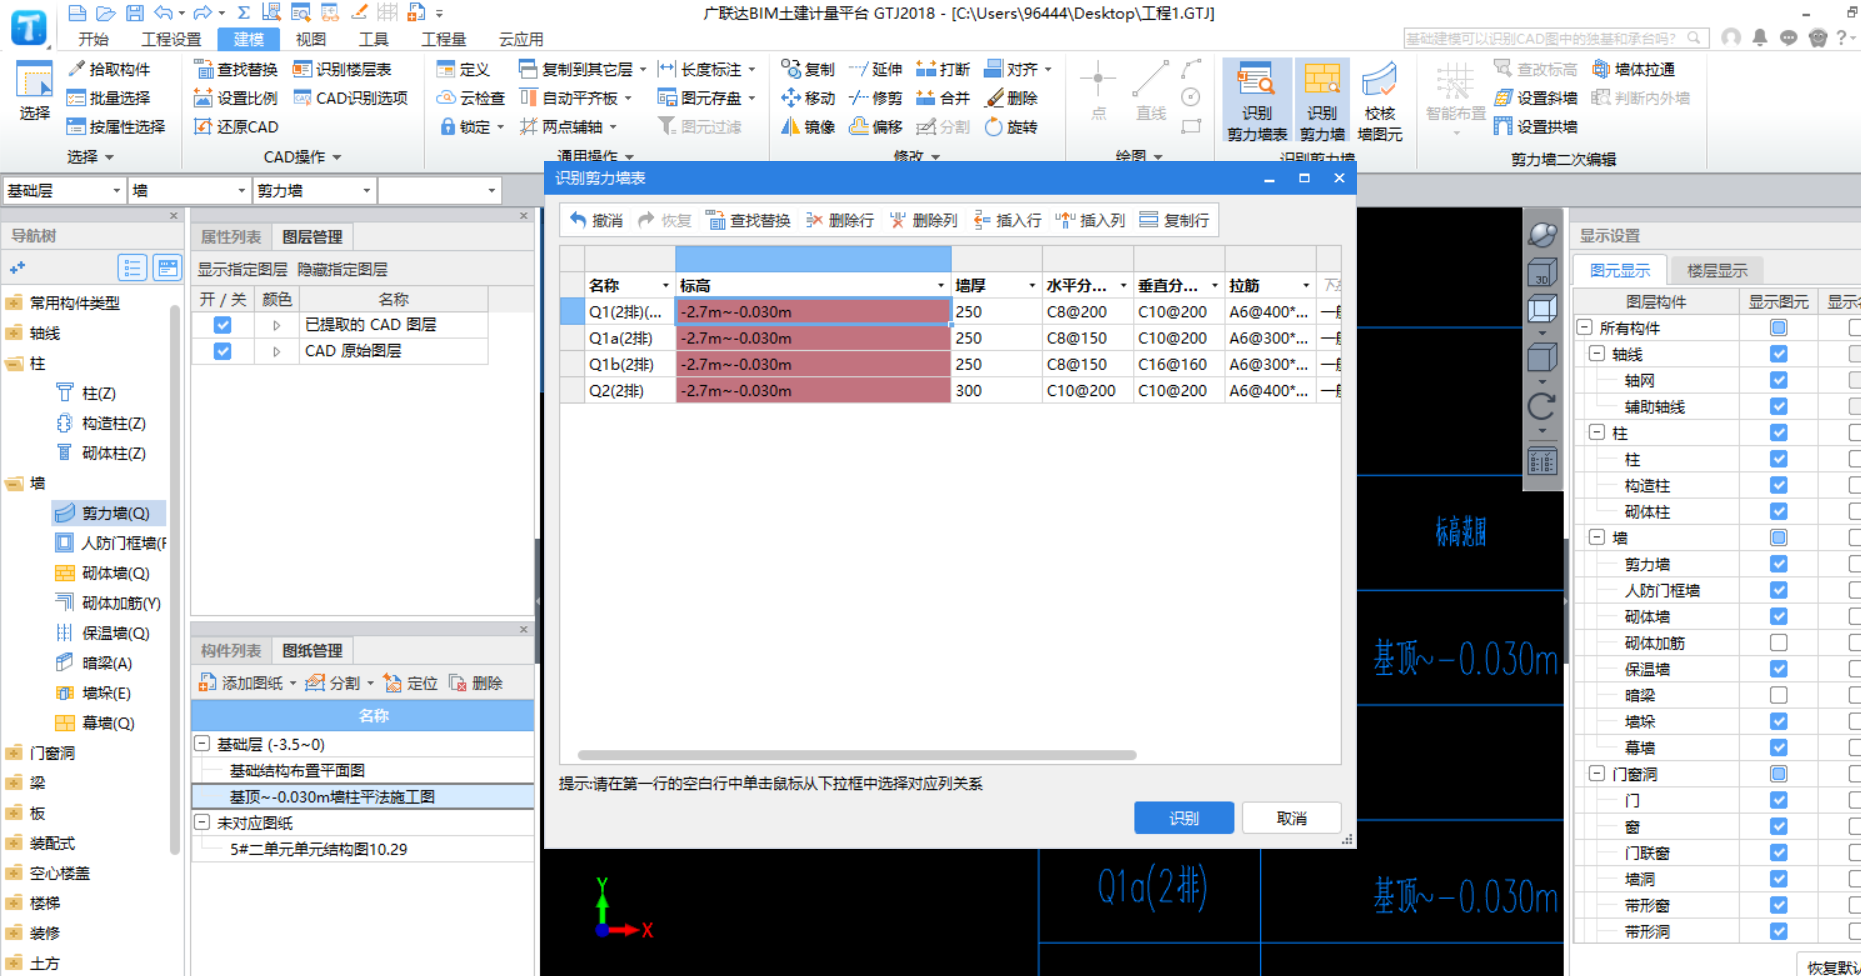The height and width of the screenshot is (976, 1861).
Task: Click the 拾取构件 pick component tool
Action: click(108, 69)
